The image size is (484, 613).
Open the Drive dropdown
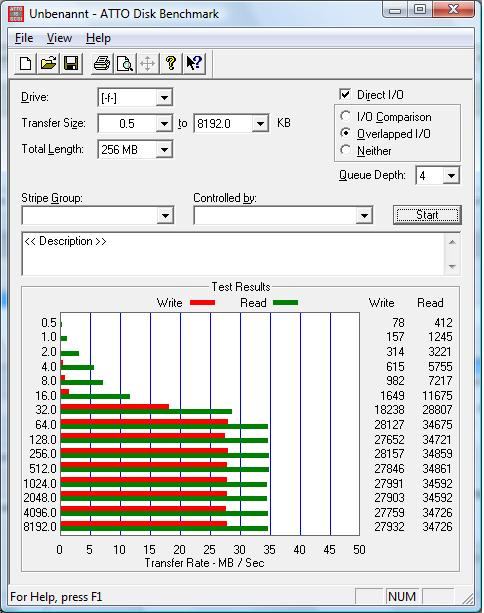pyautogui.click(x=165, y=97)
